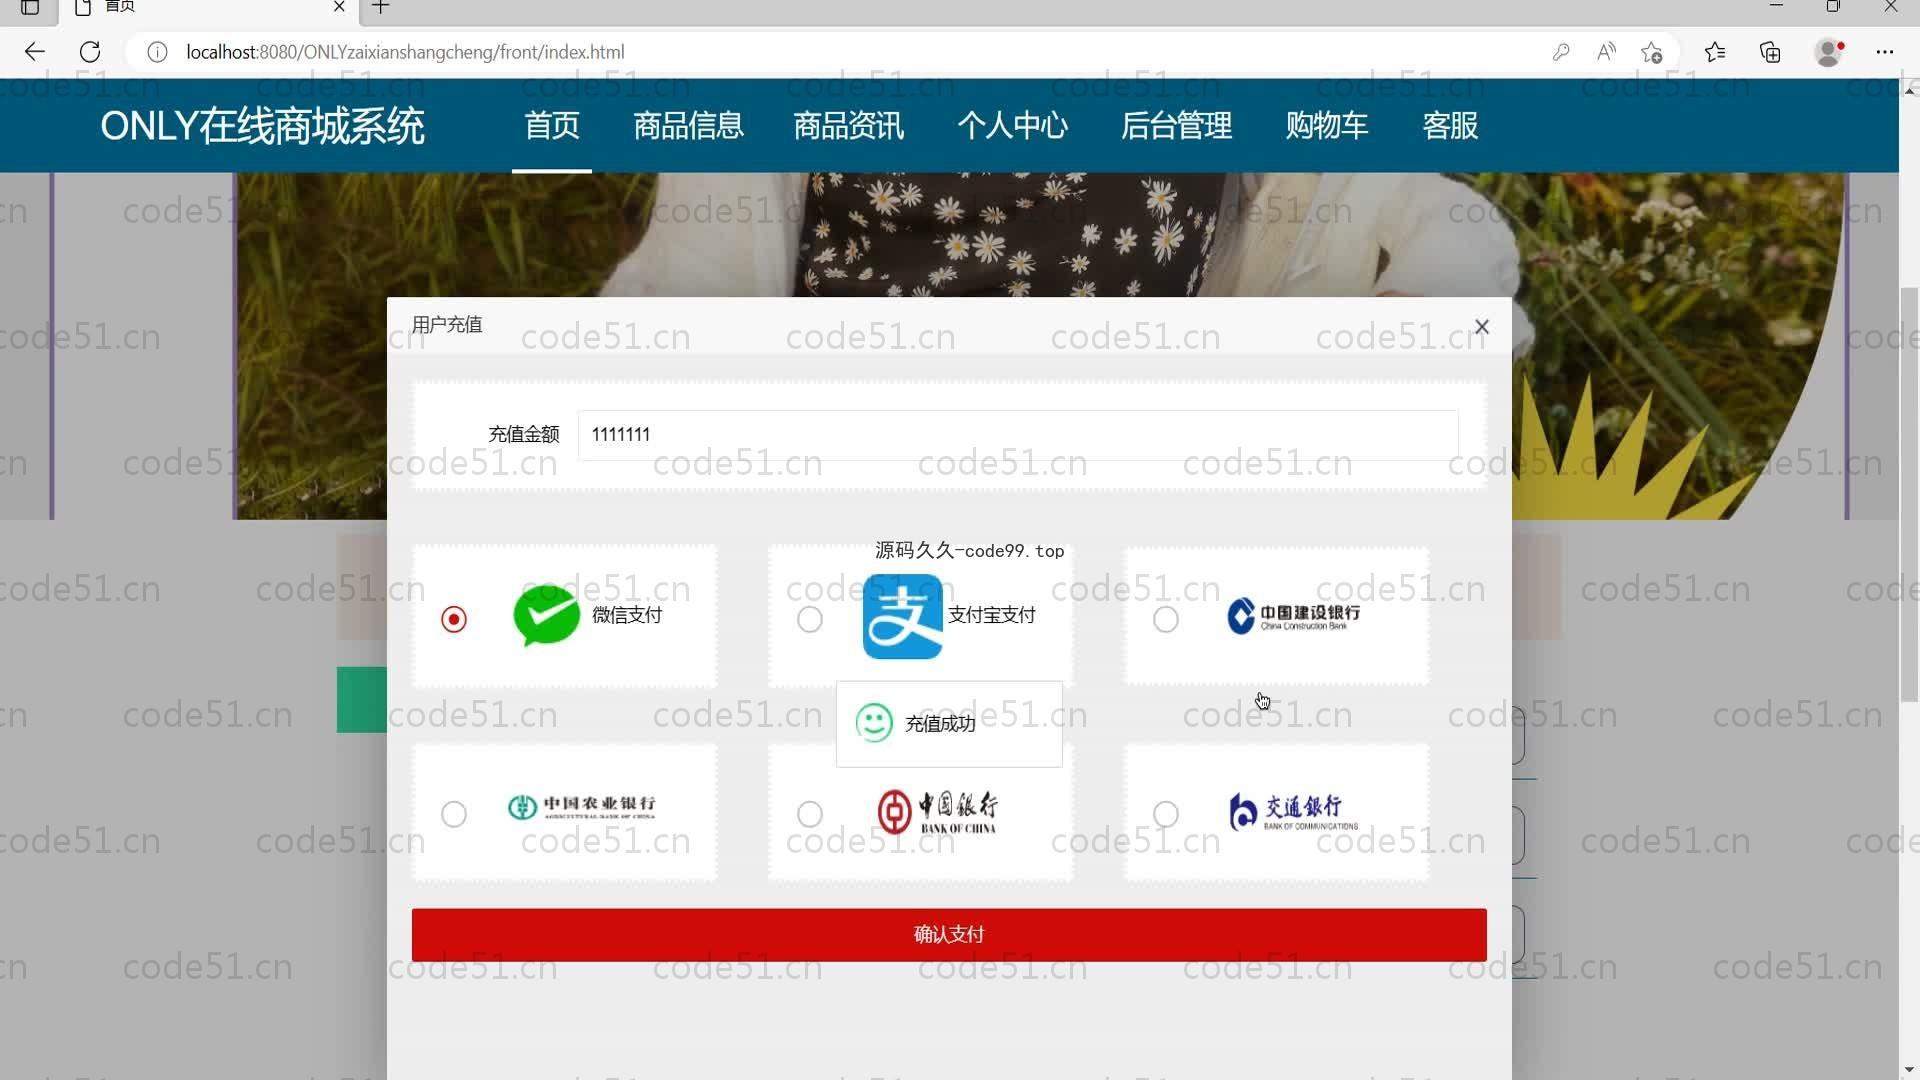
Task: Select the Alipay radio button
Action: [x=810, y=620]
